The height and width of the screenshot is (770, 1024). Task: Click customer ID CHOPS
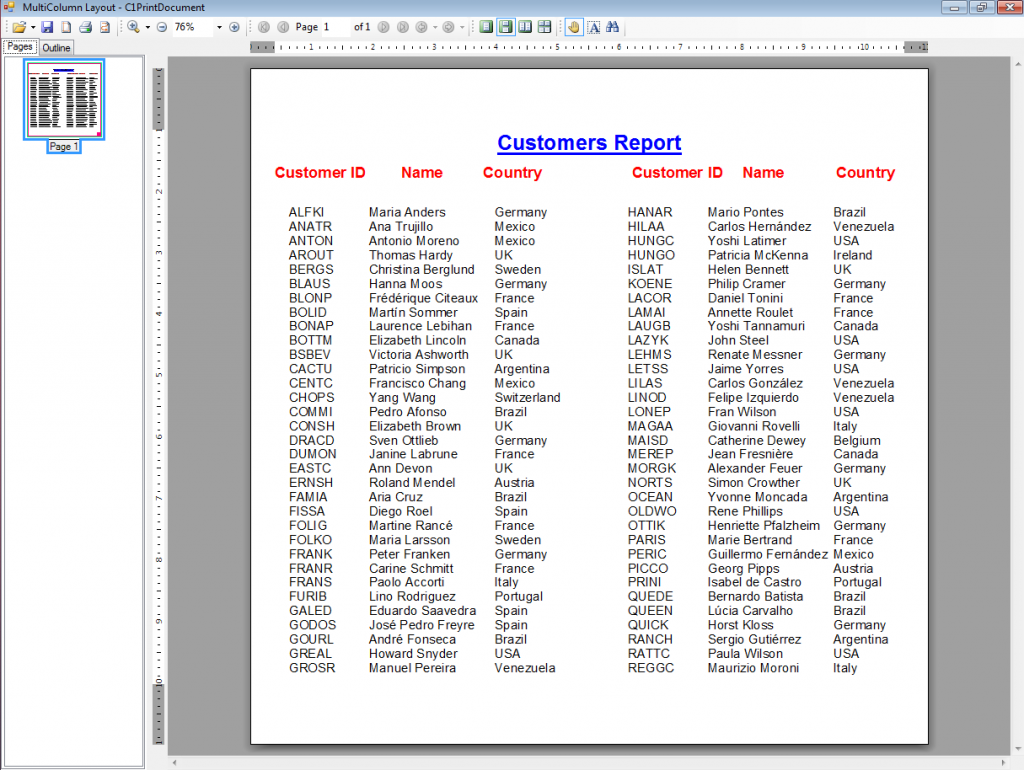pos(312,398)
